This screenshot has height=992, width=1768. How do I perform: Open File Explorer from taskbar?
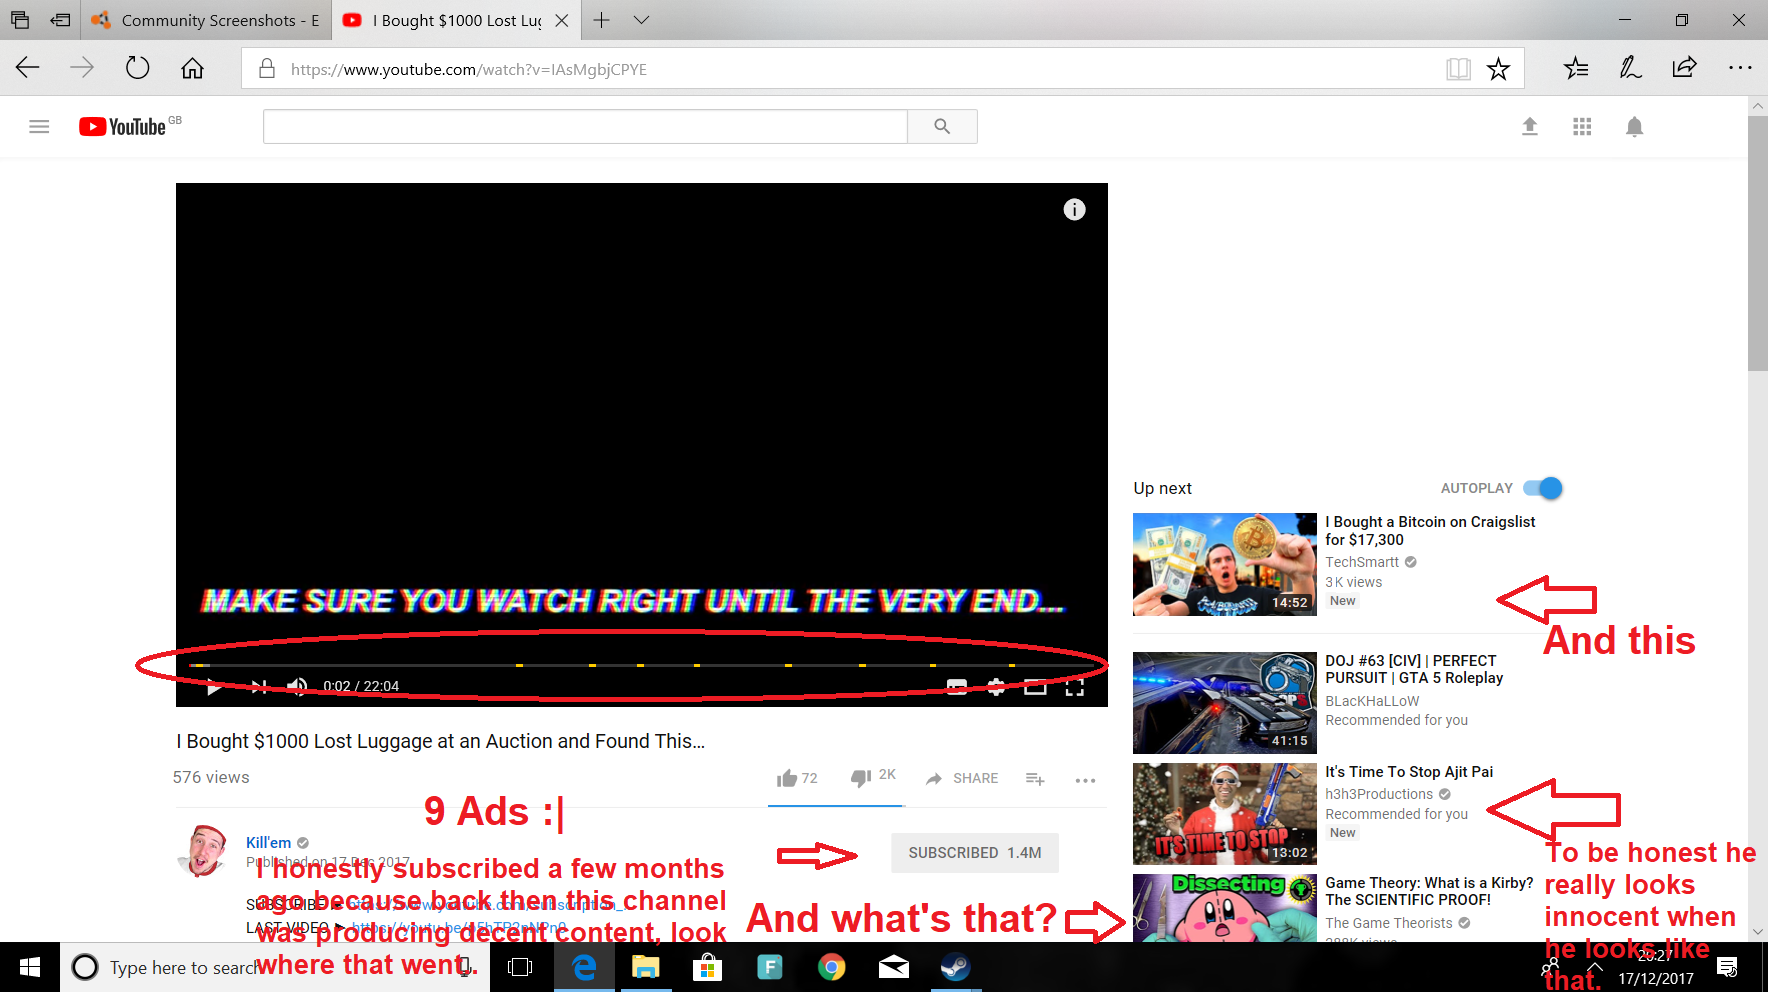(x=645, y=967)
